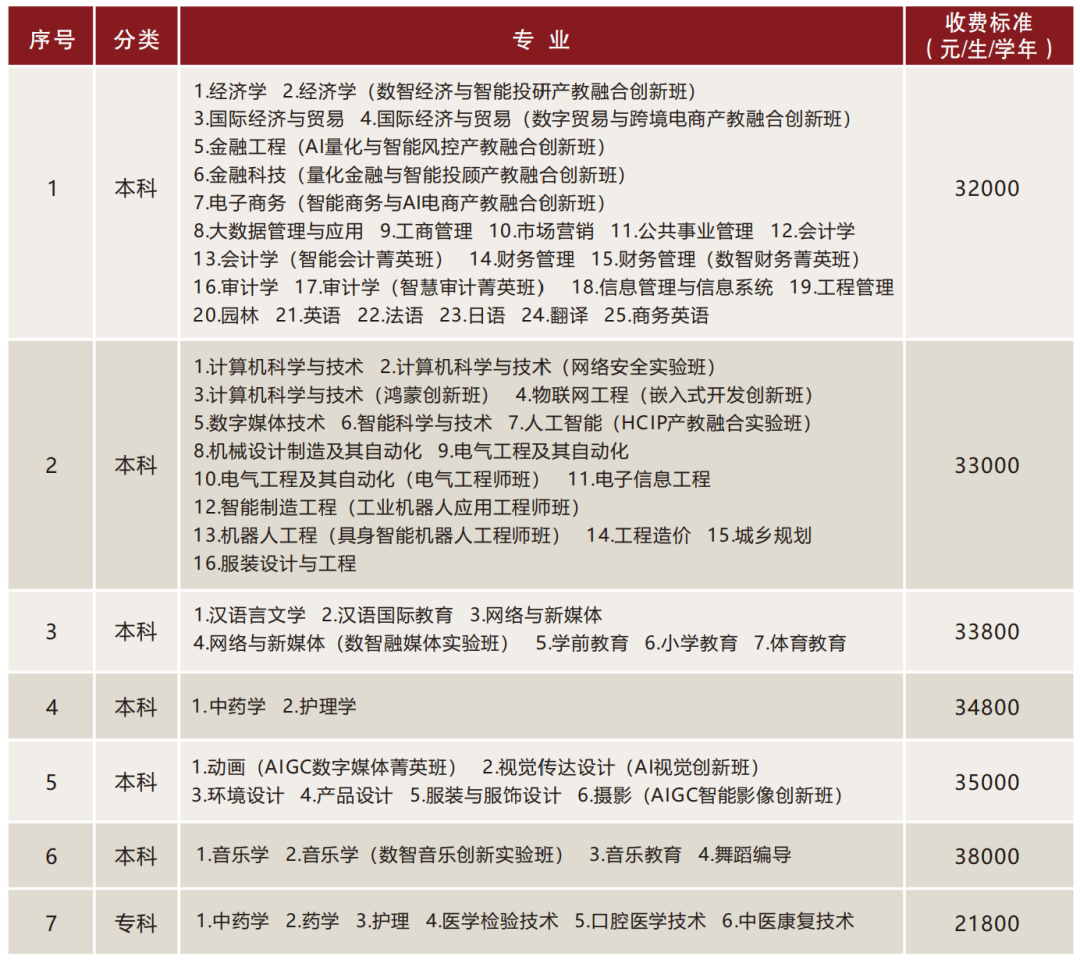
Task: Click major 3.音乐教育
Action: pyautogui.click(x=635, y=855)
